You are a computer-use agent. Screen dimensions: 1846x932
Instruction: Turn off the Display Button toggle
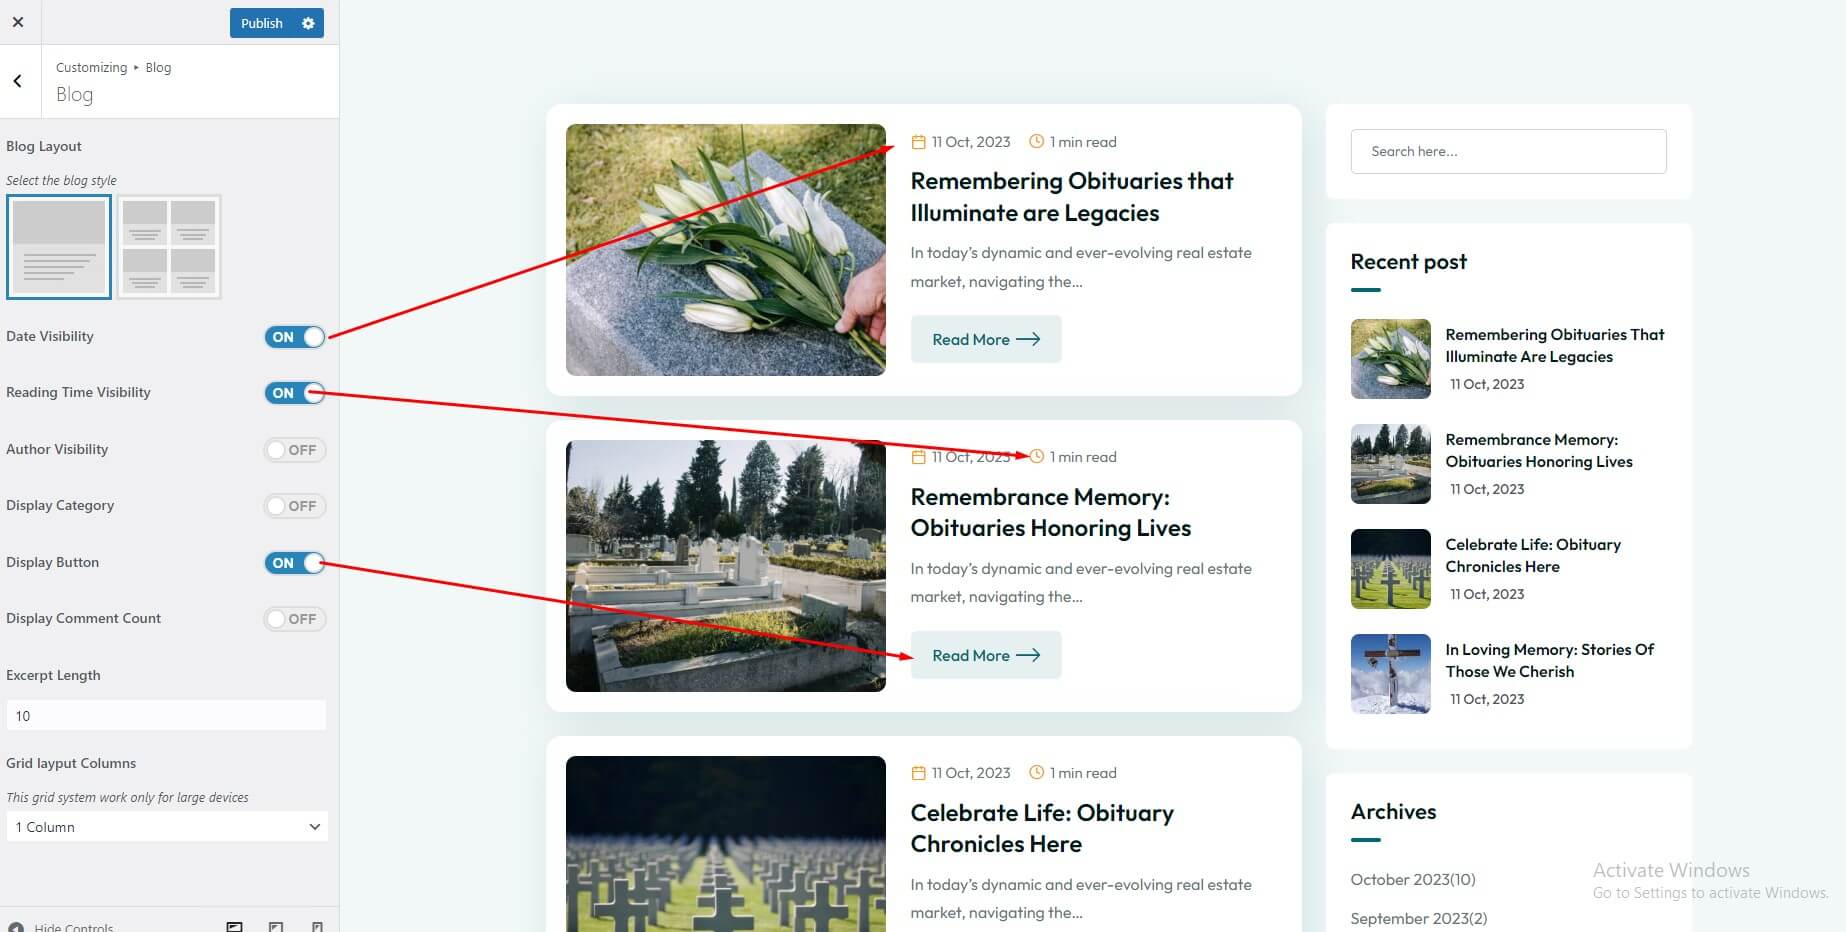click(x=295, y=563)
